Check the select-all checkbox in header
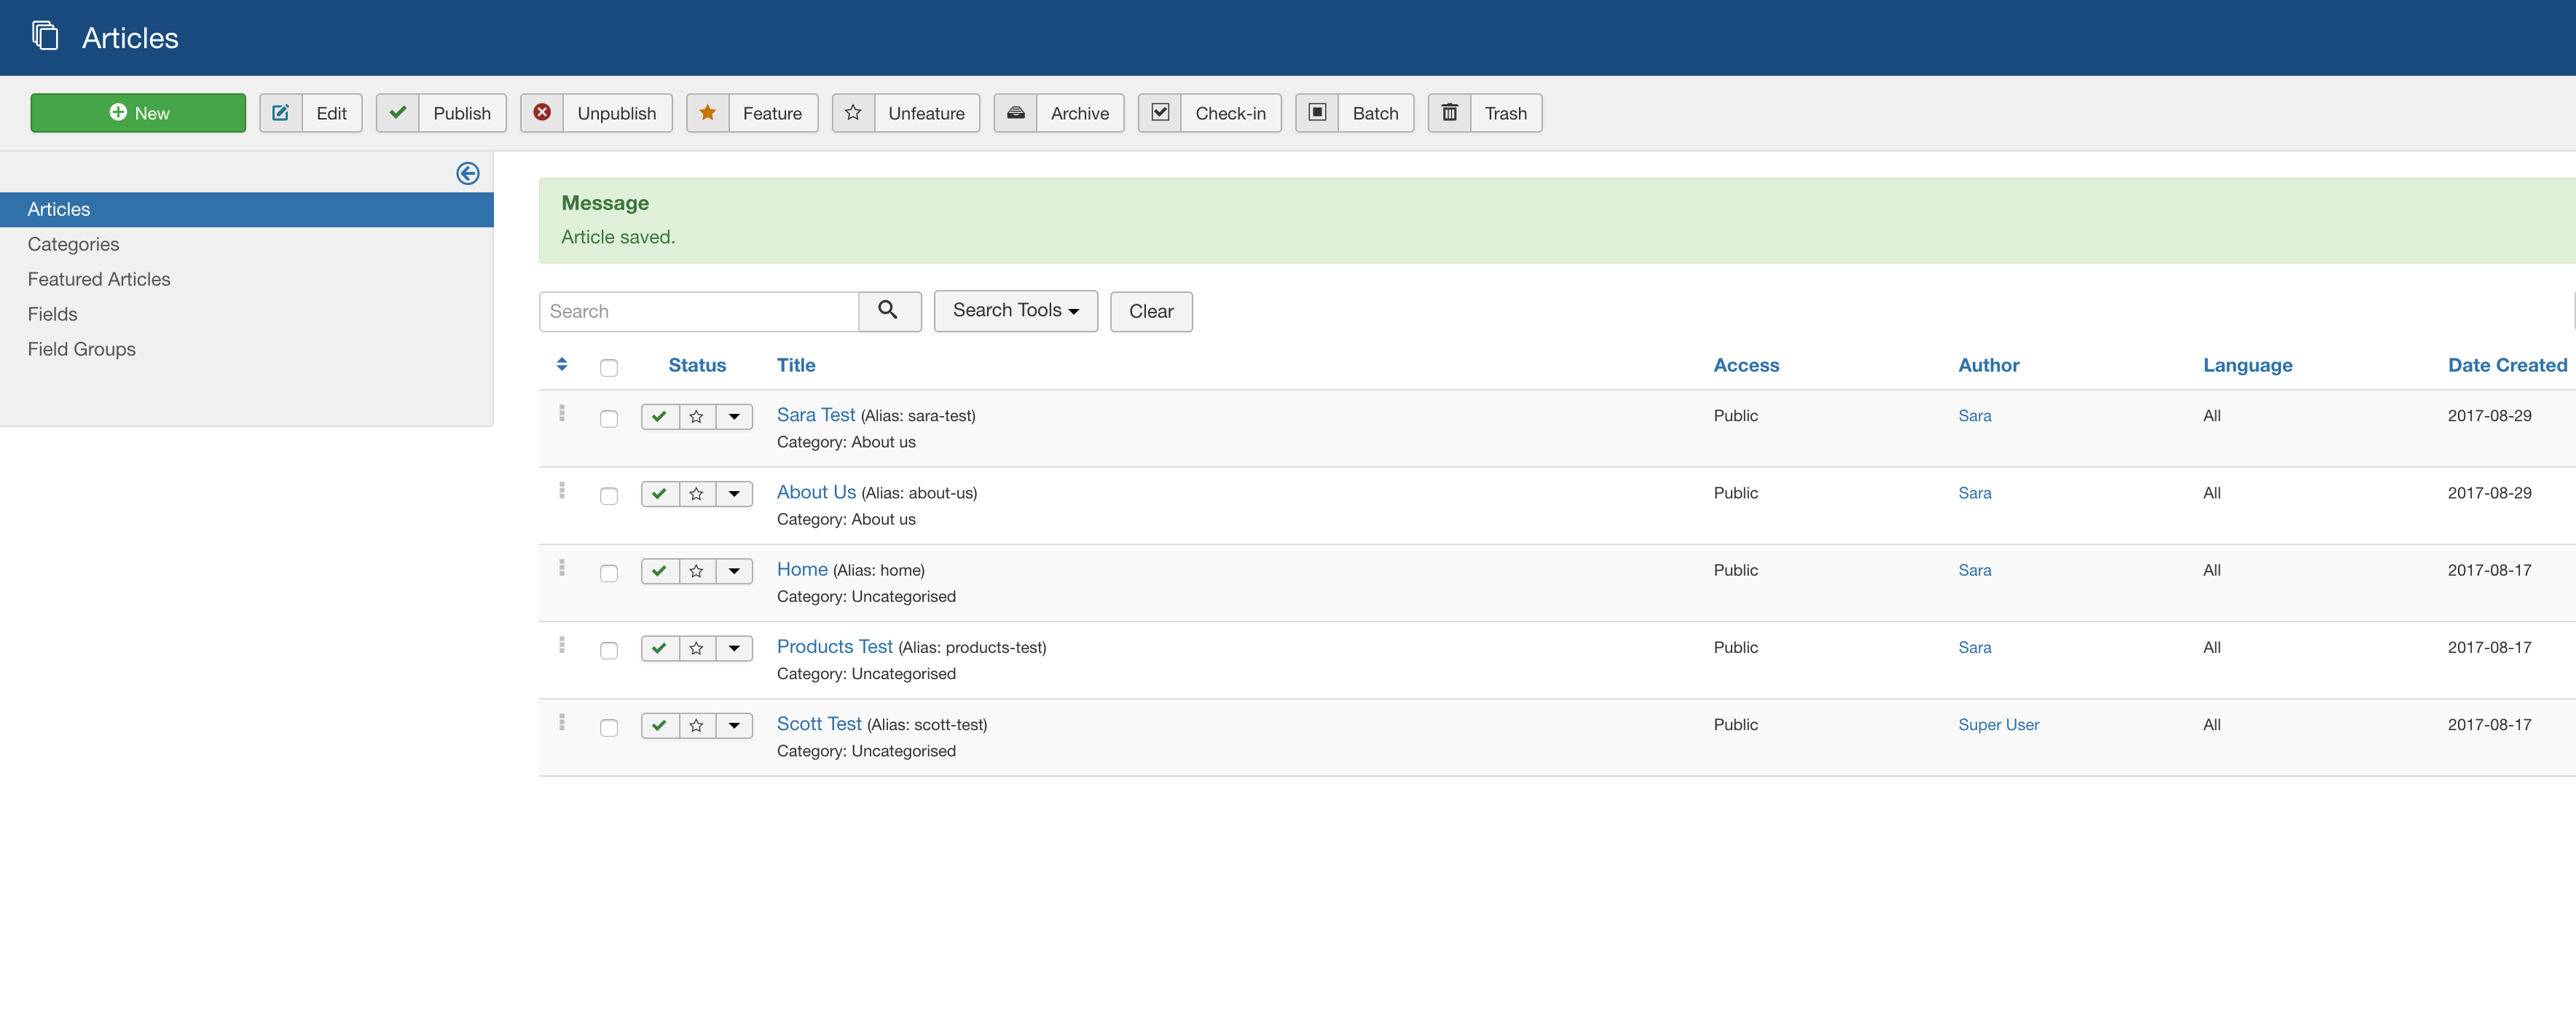Screen dimensions: 2576x1026 click(x=609, y=368)
